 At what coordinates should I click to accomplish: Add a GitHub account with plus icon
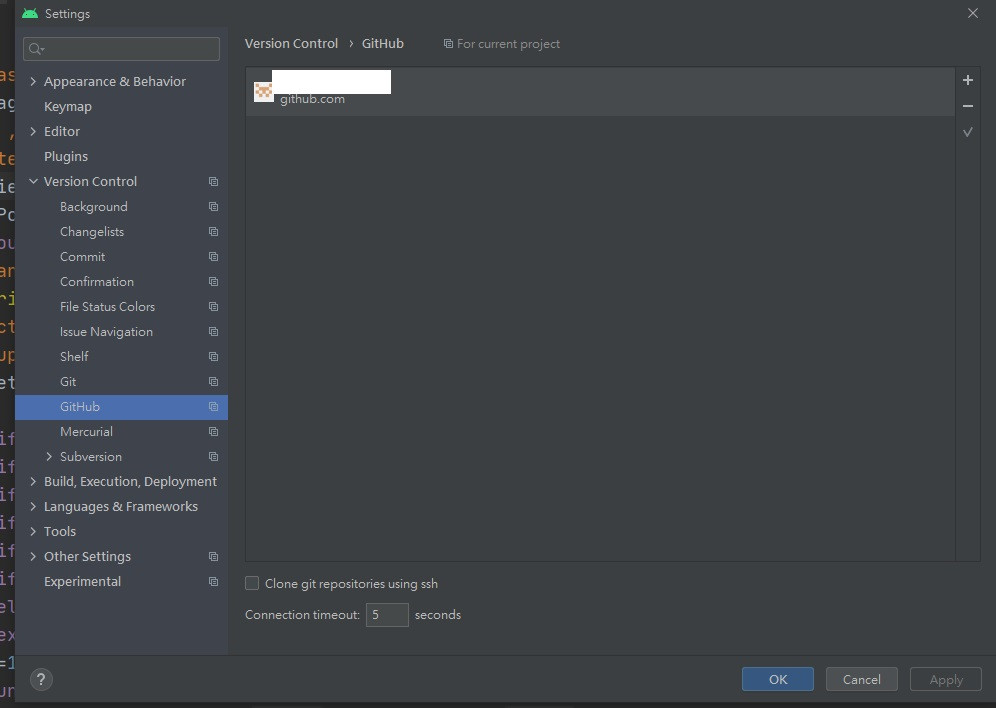tap(967, 80)
